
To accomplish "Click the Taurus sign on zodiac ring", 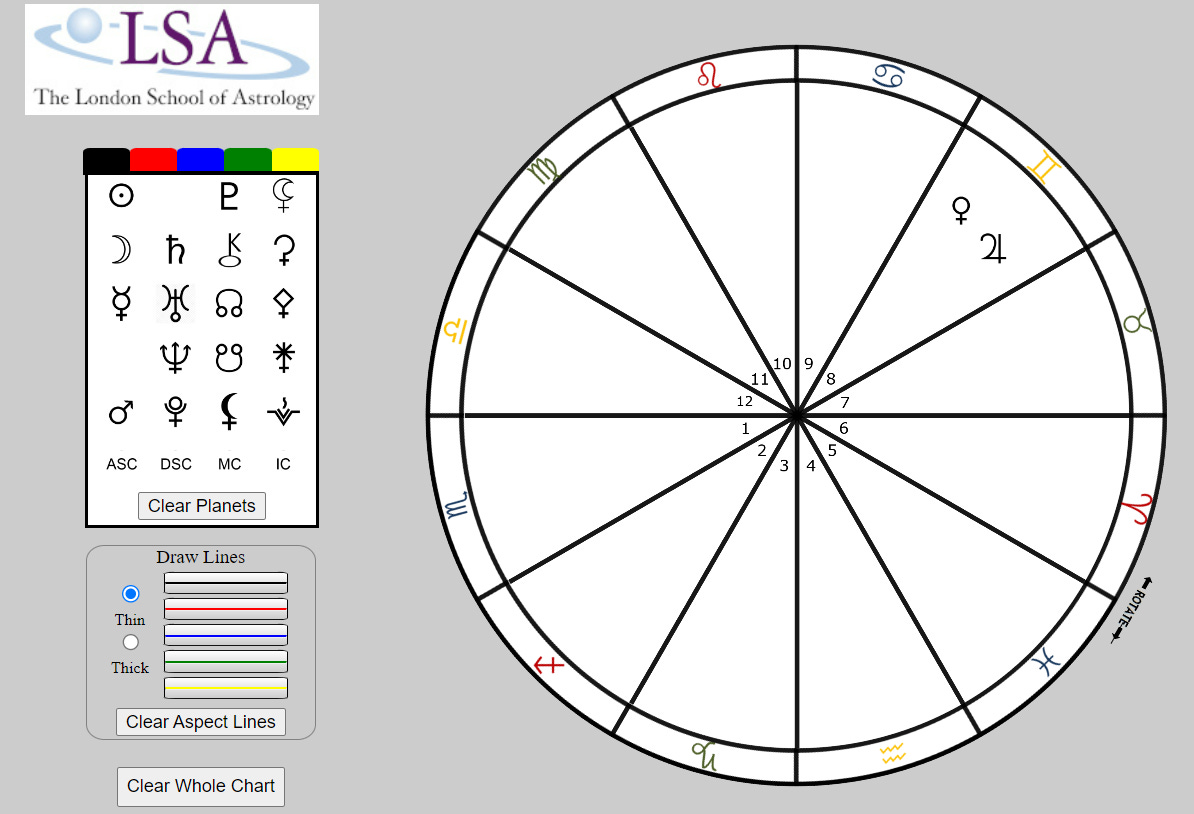I will [x=1136, y=322].
